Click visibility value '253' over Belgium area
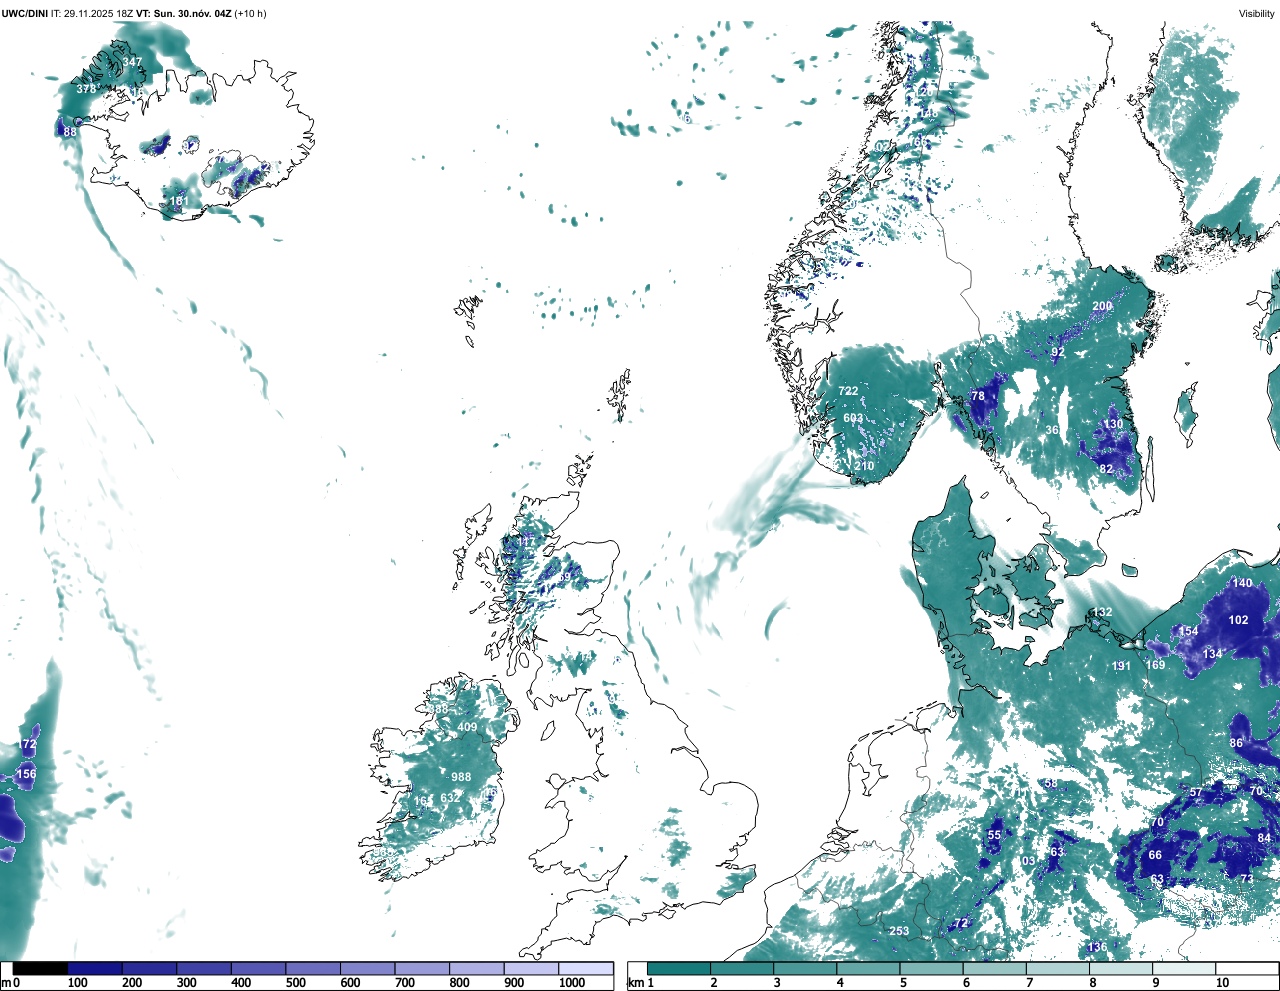Screen dimensions: 1280x991 [x=899, y=931]
